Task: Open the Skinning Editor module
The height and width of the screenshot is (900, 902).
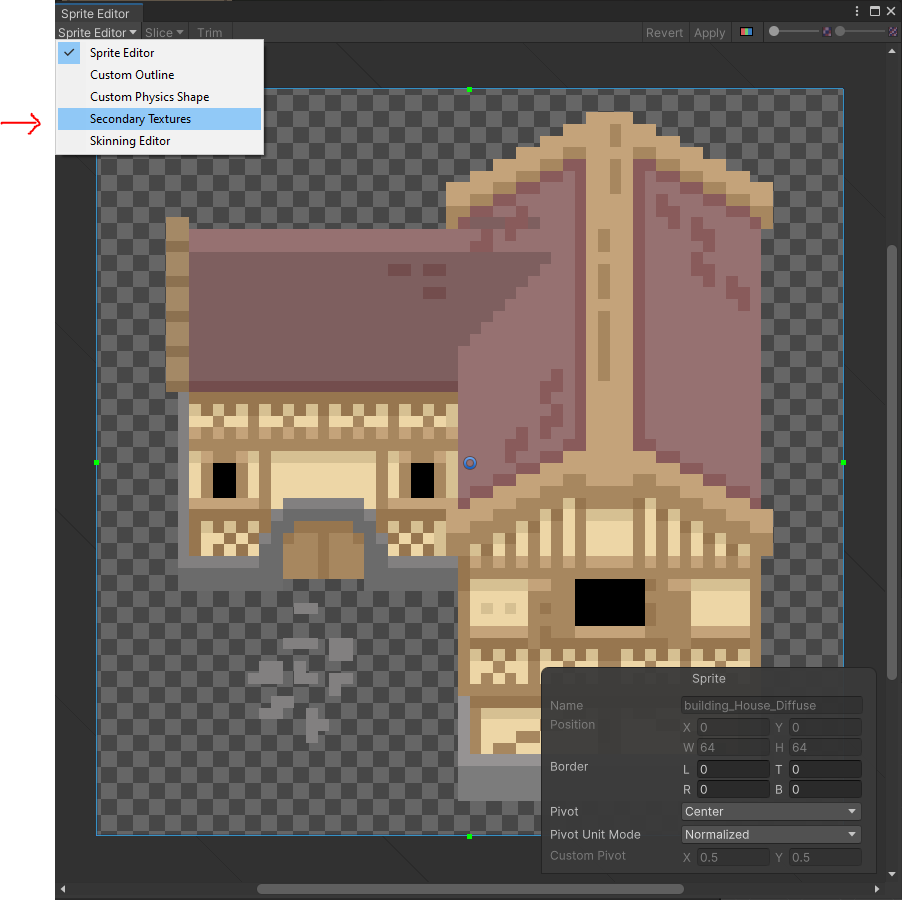Action: [130, 141]
